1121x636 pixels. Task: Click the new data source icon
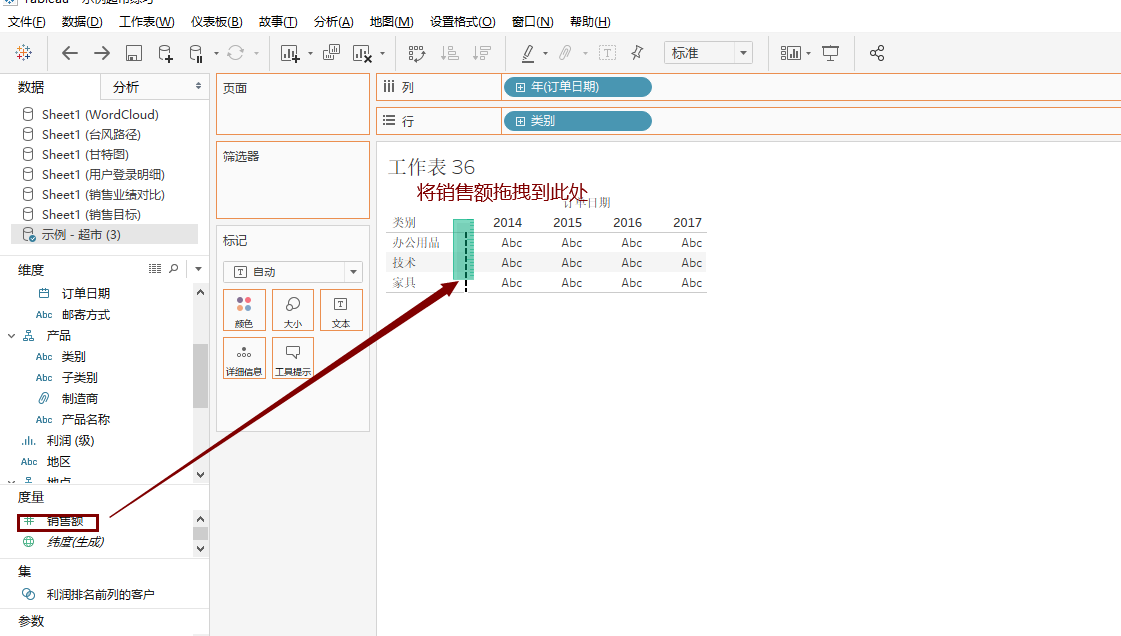pos(165,53)
